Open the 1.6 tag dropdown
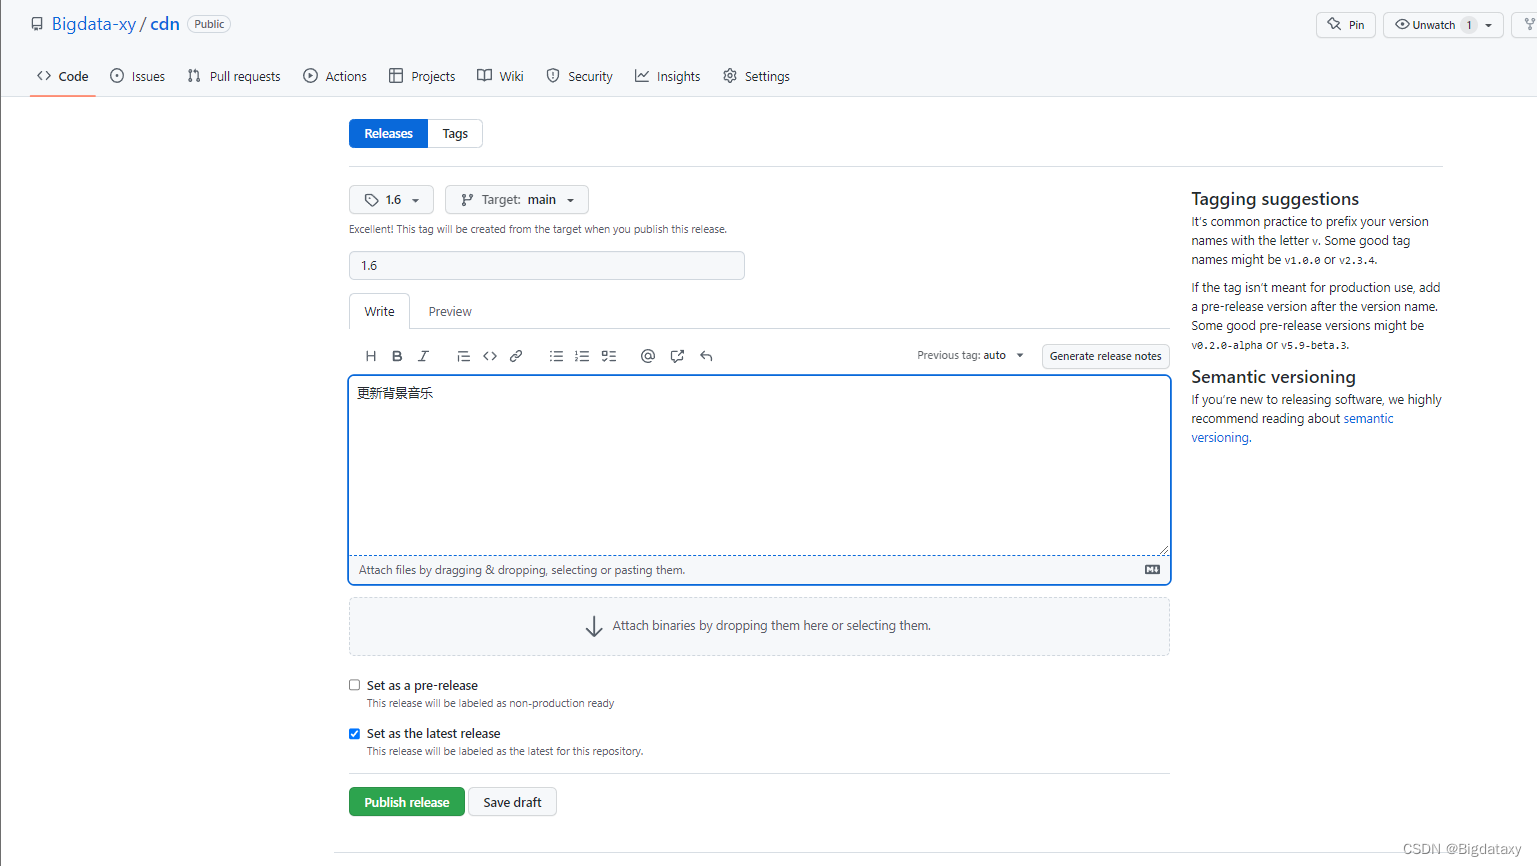Viewport: 1537px width, 866px height. 391,200
